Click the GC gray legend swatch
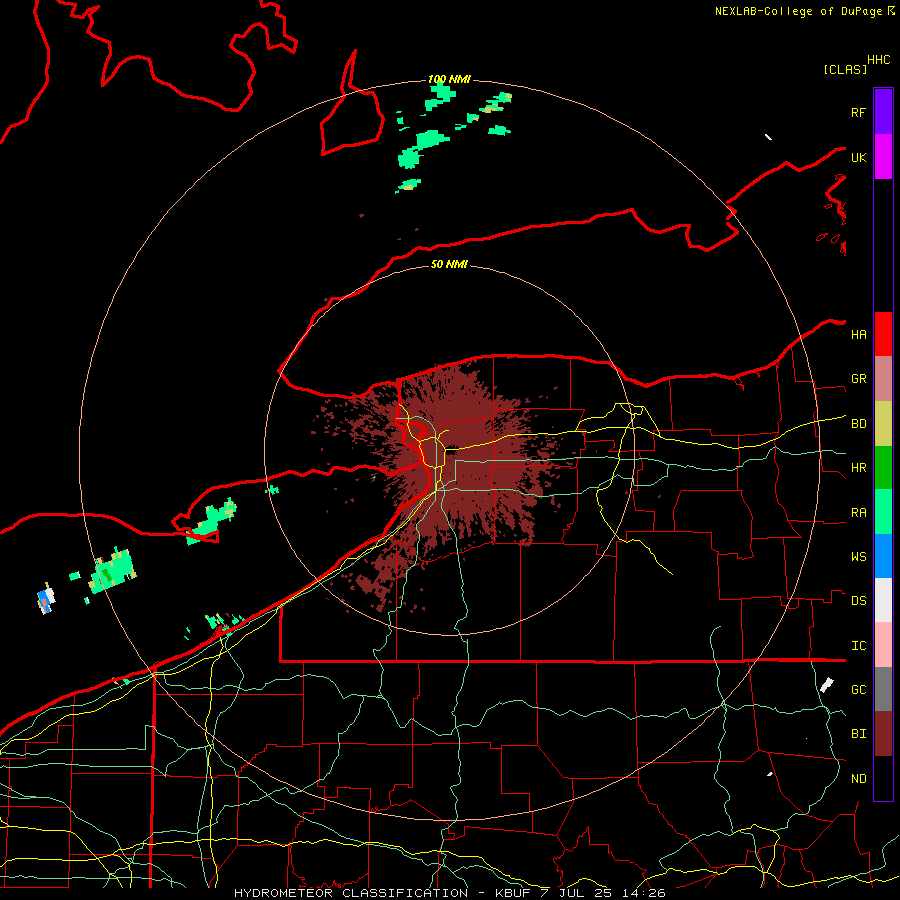Screen dimensions: 900x900 pyautogui.click(x=883, y=689)
